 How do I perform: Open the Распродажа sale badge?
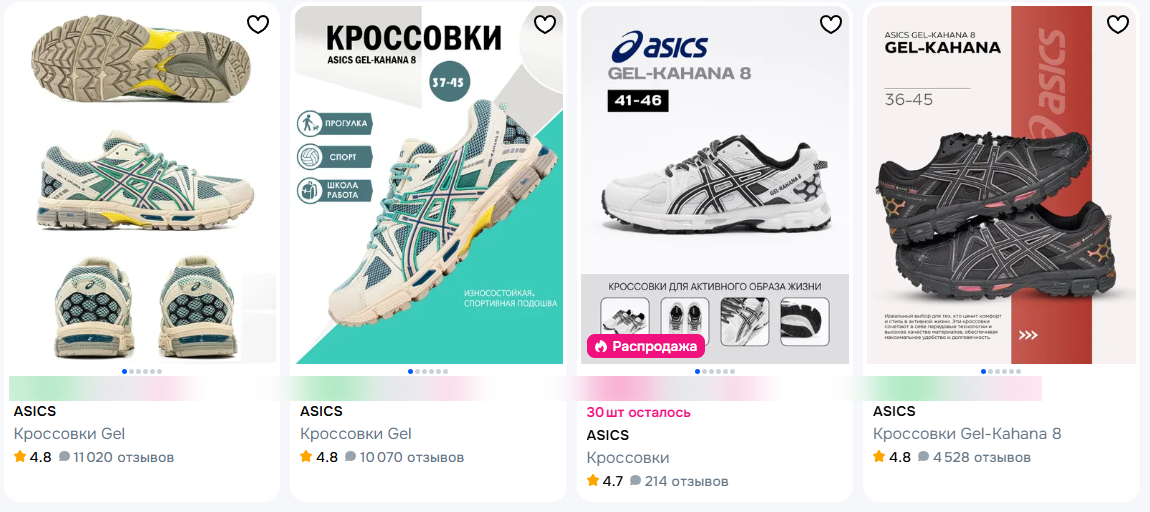(645, 346)
